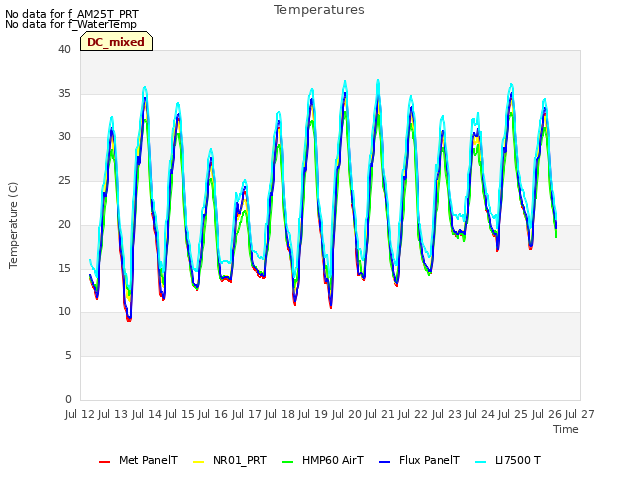Image resolution: width=640 pixels, height=480 pixels.
Task: Click the Jul 21 x-axis tick label
Action: click(x=380, y=414)
